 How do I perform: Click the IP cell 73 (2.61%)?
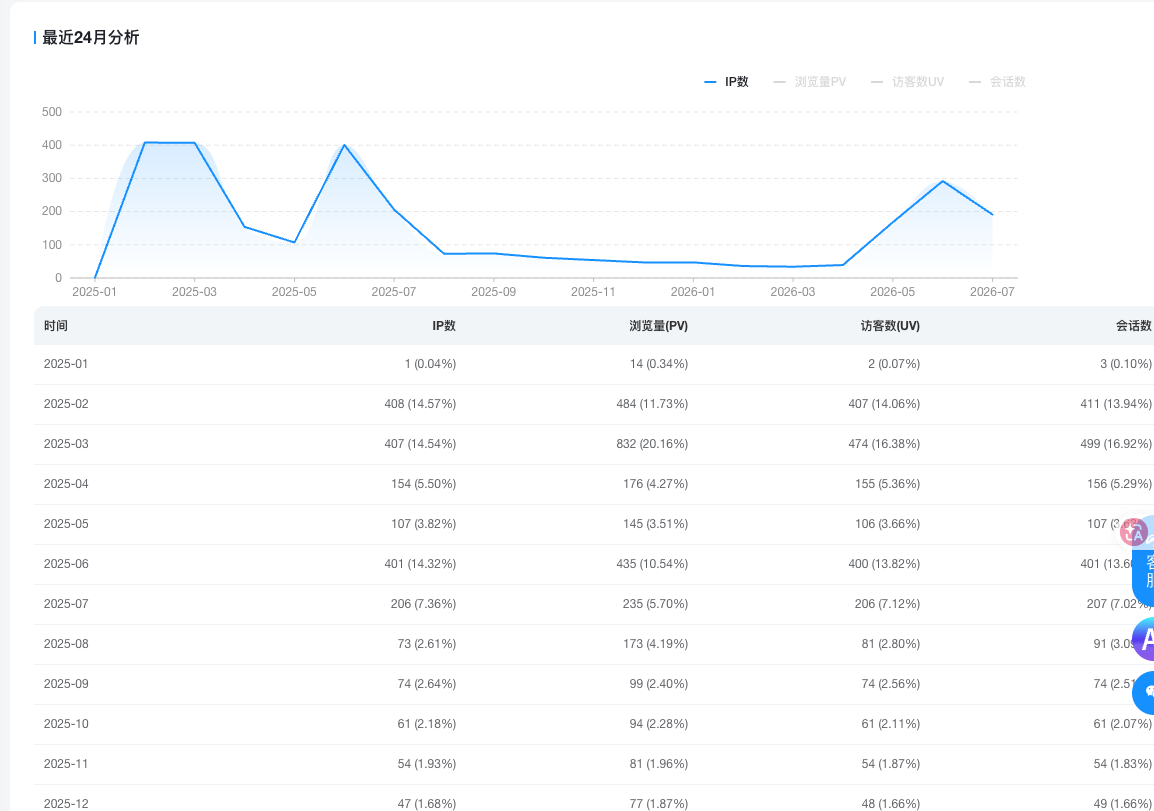click(427, 644)
